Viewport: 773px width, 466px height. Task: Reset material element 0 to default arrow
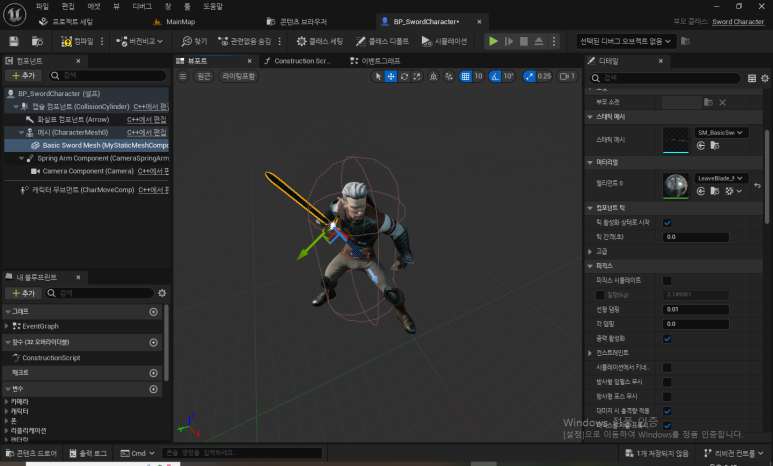pos(757,185)
